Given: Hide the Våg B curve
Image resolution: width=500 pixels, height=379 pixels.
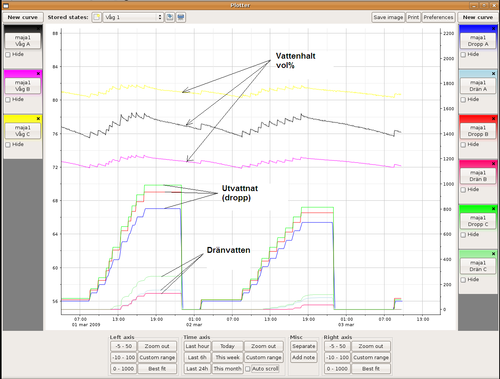Looking at the screenshot, I should pyautogui.click(x=8, y=100).
